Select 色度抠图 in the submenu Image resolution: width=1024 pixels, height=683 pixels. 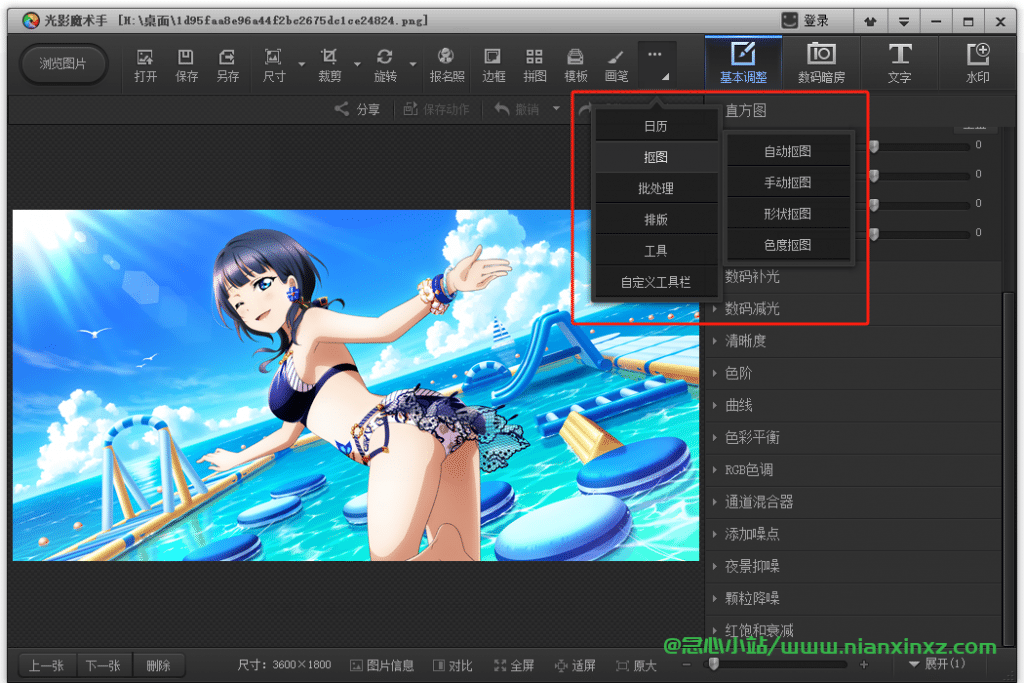pos(788,246)
